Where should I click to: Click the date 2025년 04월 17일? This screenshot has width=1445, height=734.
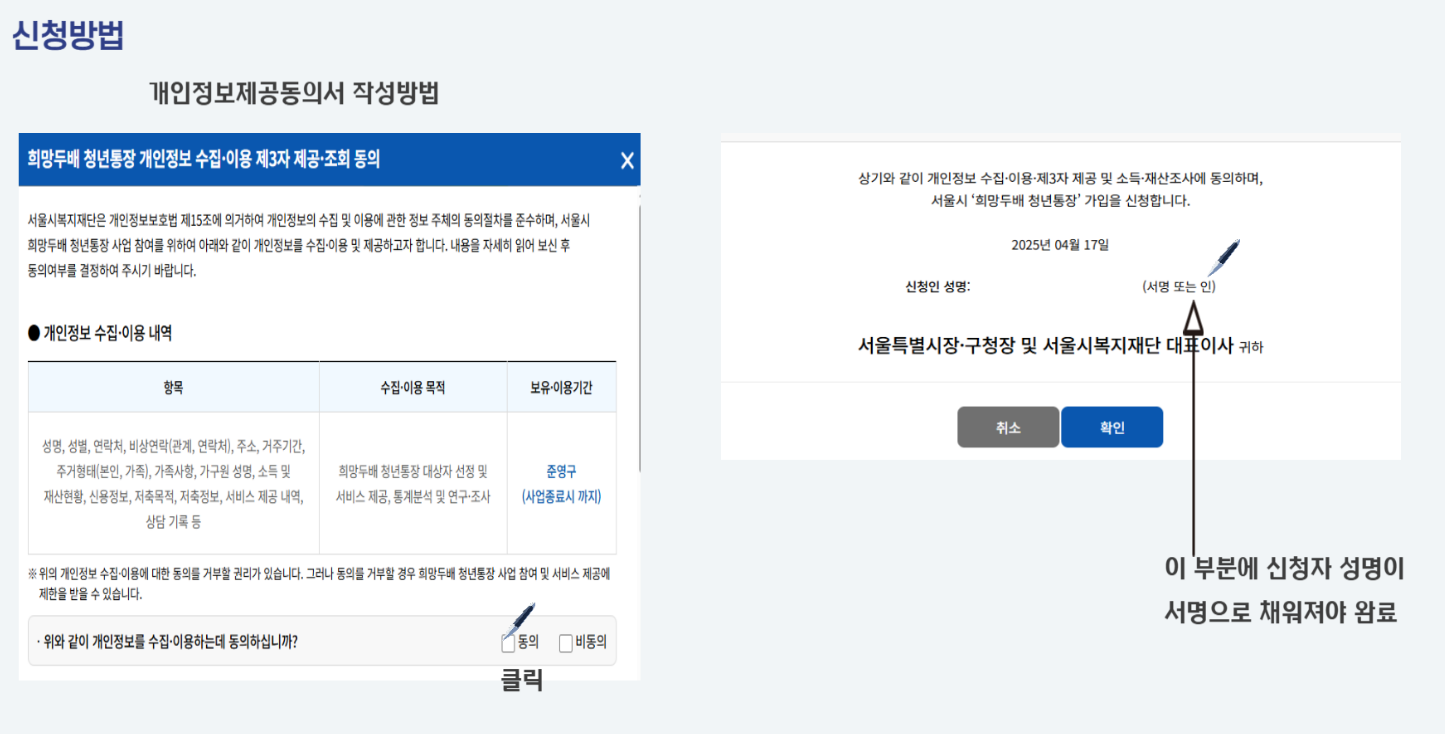click(1060, 244)
